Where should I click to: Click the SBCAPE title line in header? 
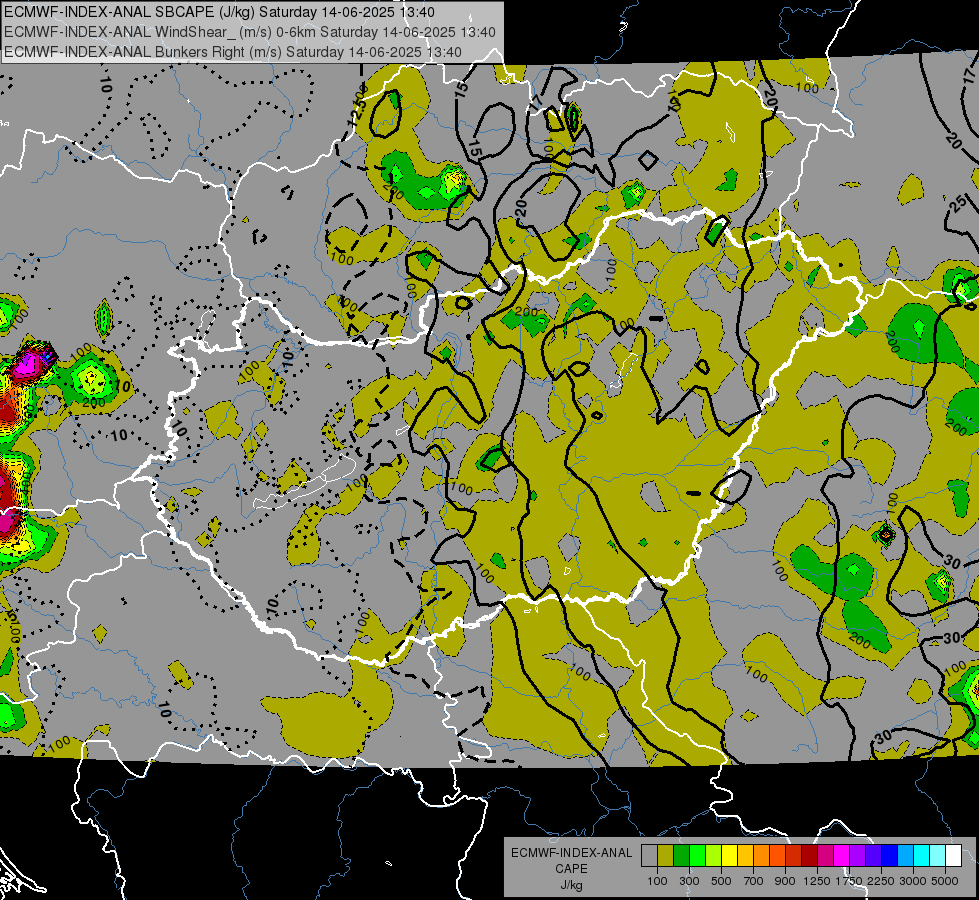tap(219, 12)
